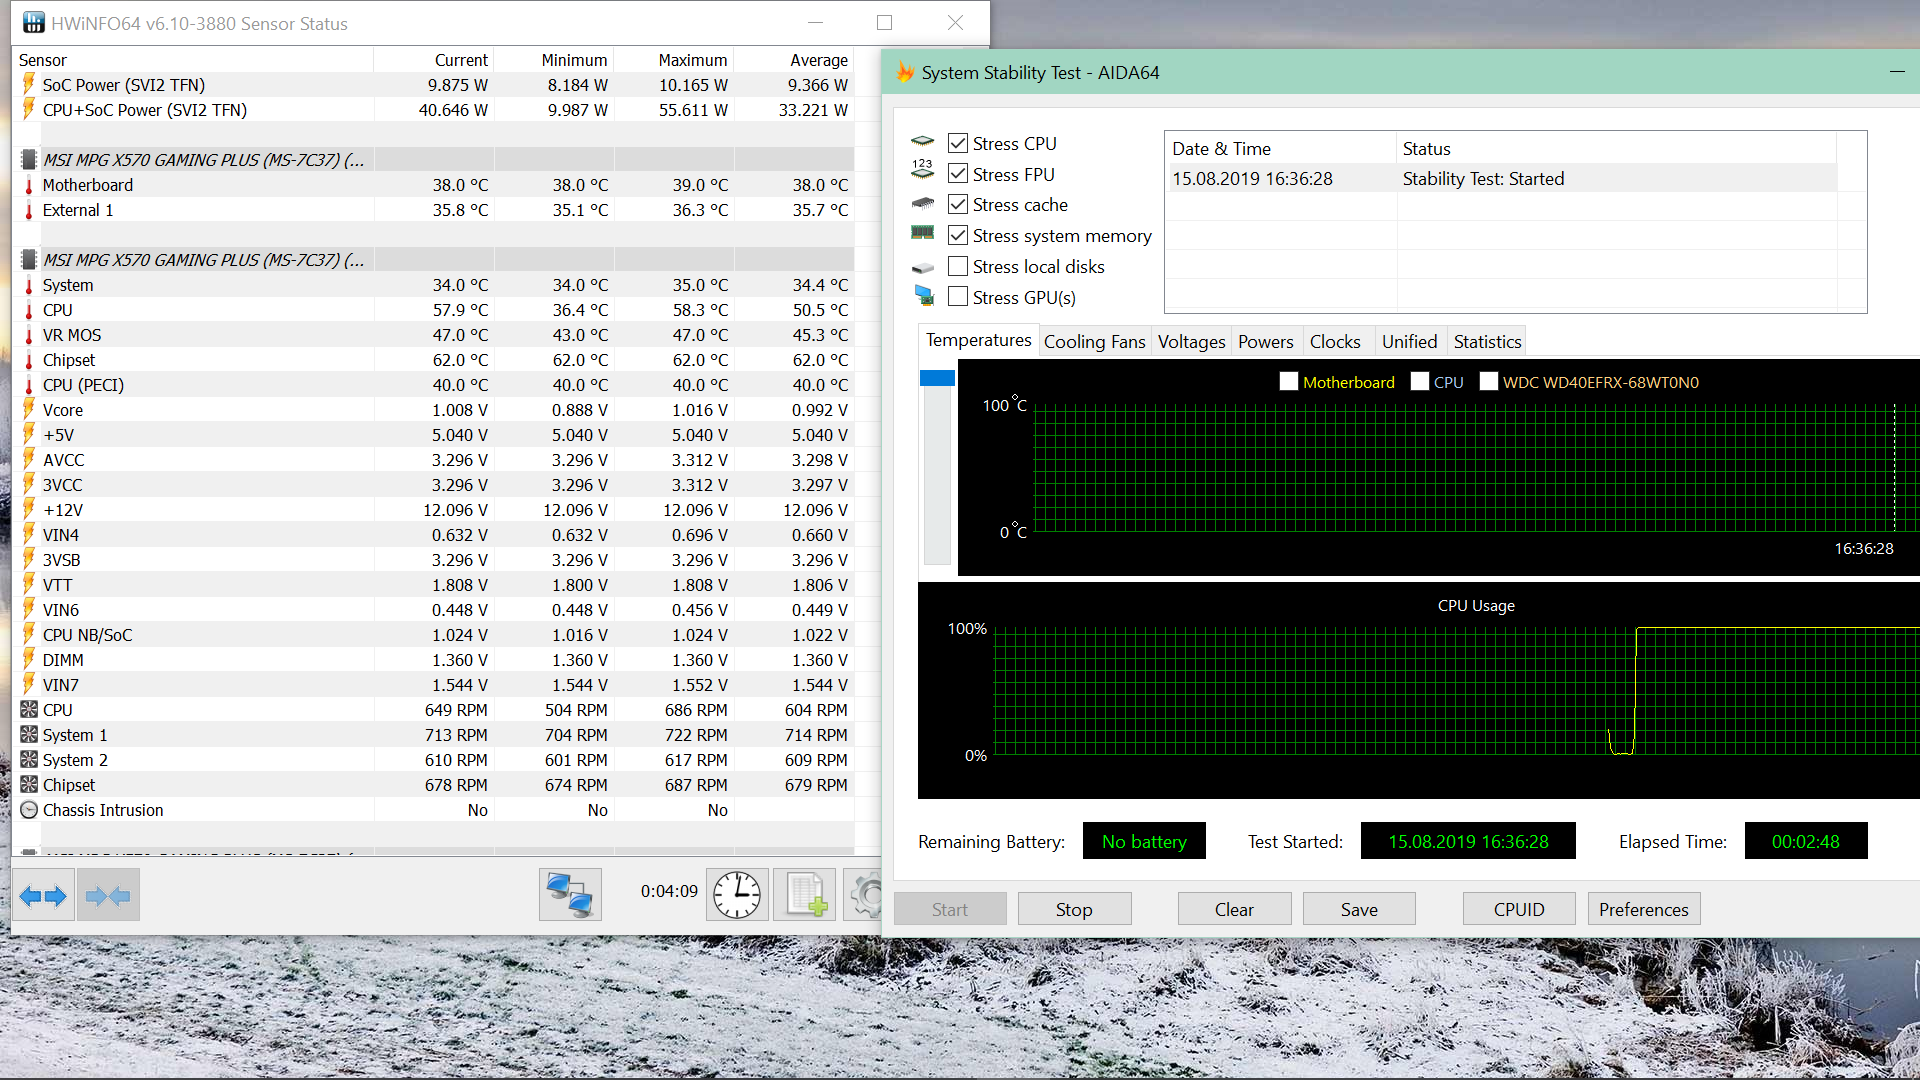Open HWiNFO sensor settings gear icon
1920x1080 pixels.
[x=865, y=894]
